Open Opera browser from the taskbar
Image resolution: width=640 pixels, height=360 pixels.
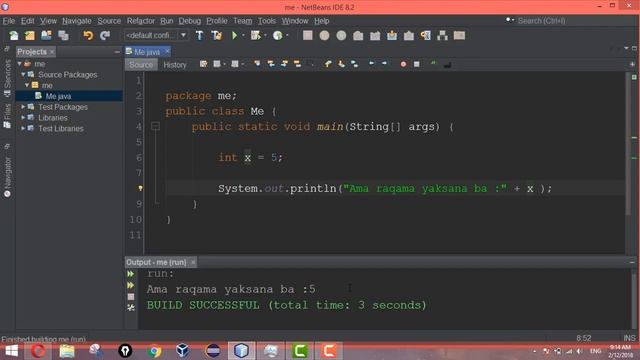coord(38,351)
